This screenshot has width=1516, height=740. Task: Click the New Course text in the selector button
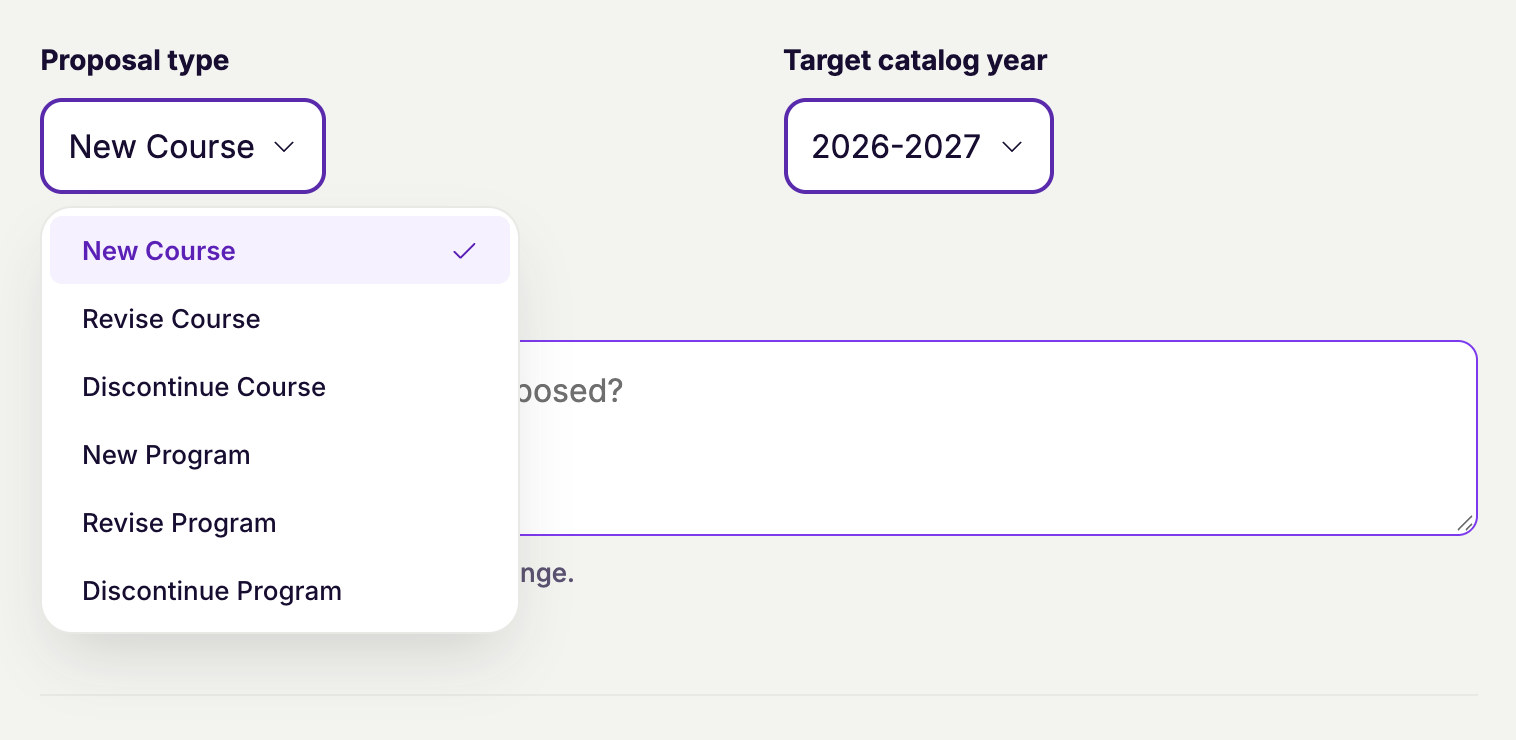pyautogui.click(x=162, y=147)
